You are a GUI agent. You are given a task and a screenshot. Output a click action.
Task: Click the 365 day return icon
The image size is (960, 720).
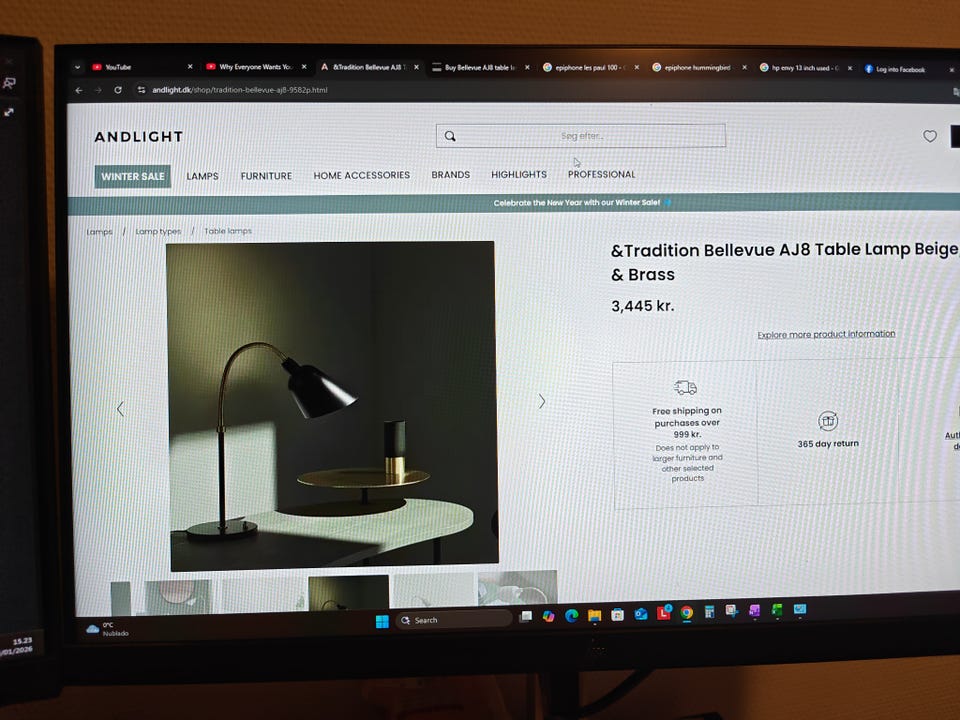[828, 421]
